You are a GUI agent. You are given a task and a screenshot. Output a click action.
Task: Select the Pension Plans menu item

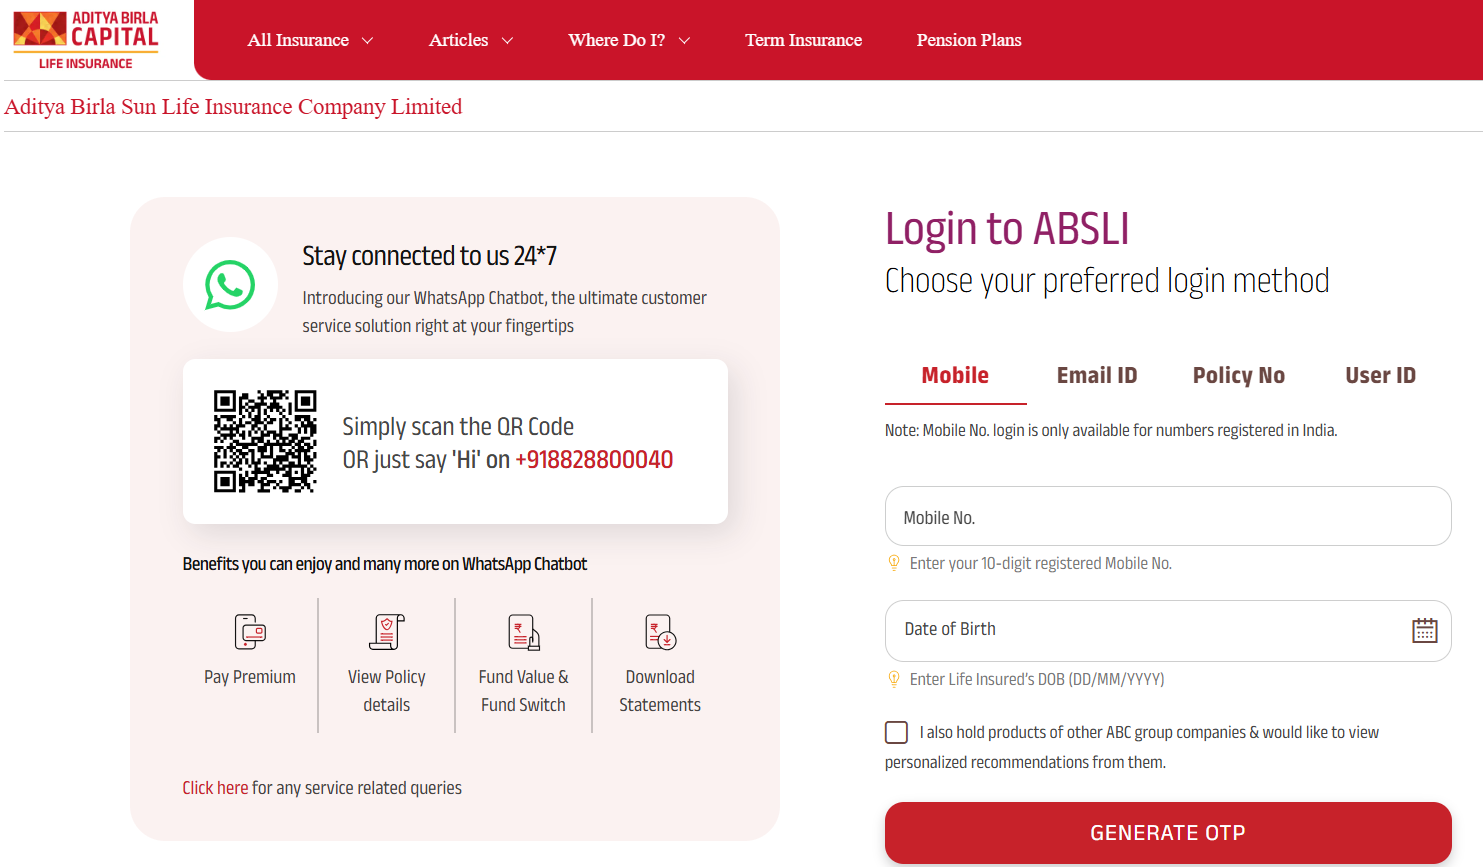[968, 40]
